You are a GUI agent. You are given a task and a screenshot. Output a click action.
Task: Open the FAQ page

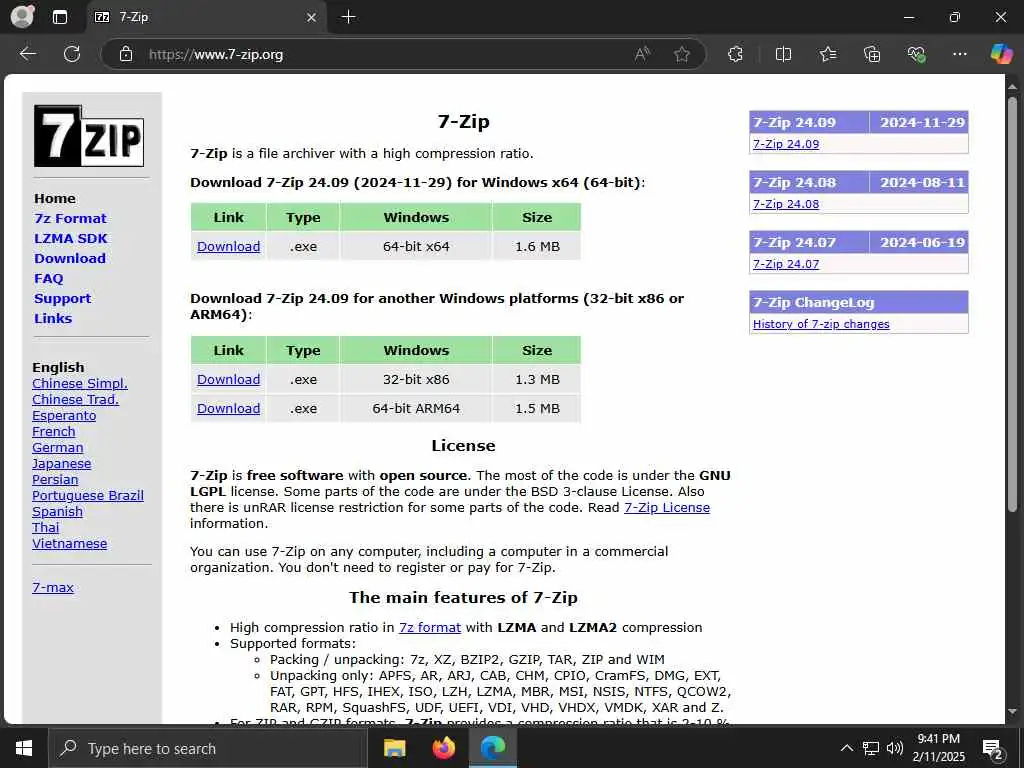coord(49,279)
